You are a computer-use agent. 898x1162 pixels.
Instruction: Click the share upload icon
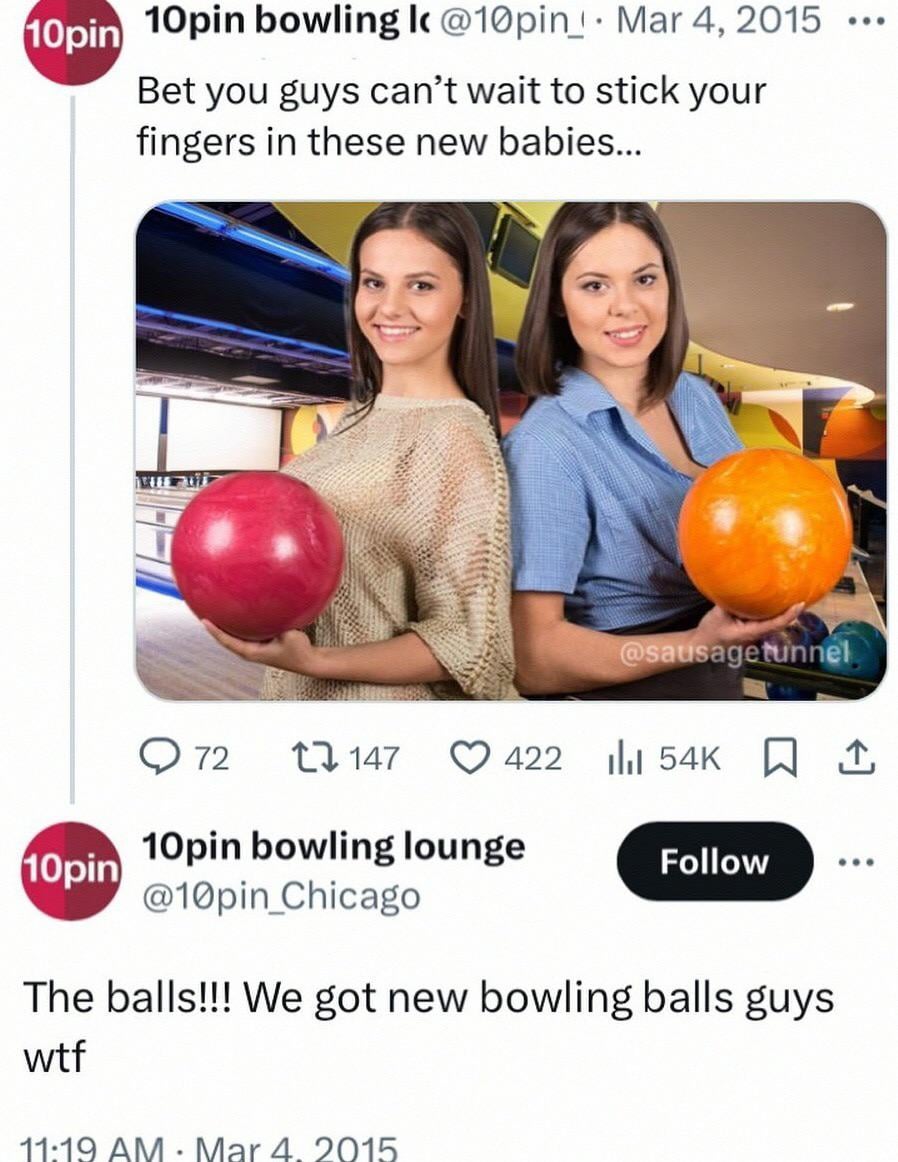(858, 759)
